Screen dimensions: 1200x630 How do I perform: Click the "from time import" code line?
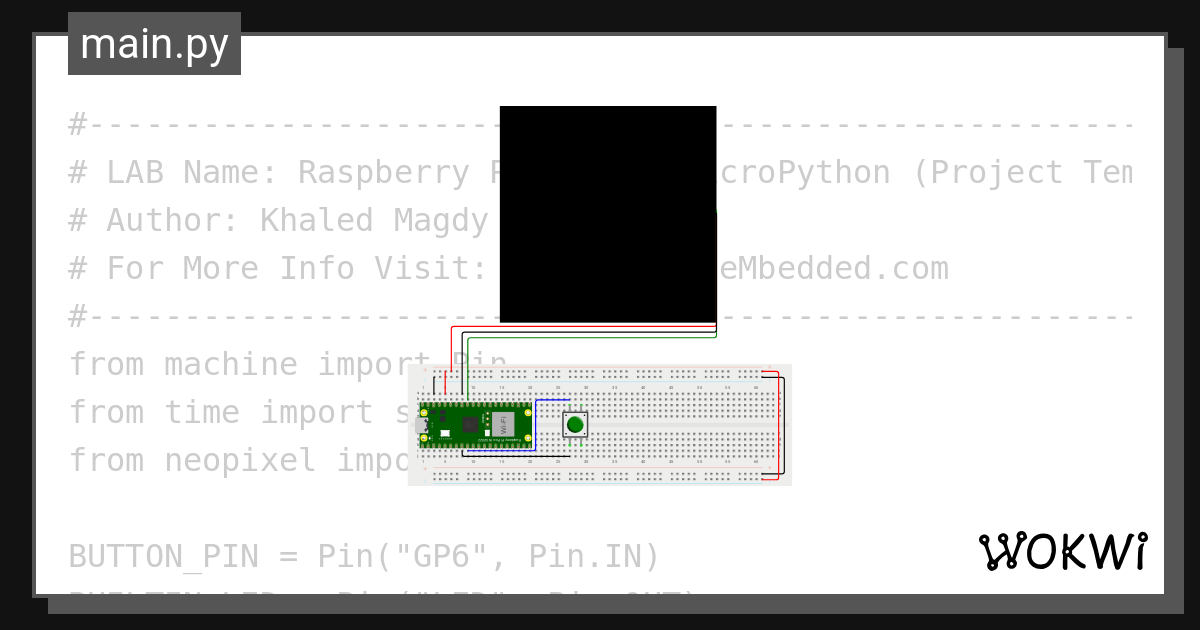[x=240, y=412]
